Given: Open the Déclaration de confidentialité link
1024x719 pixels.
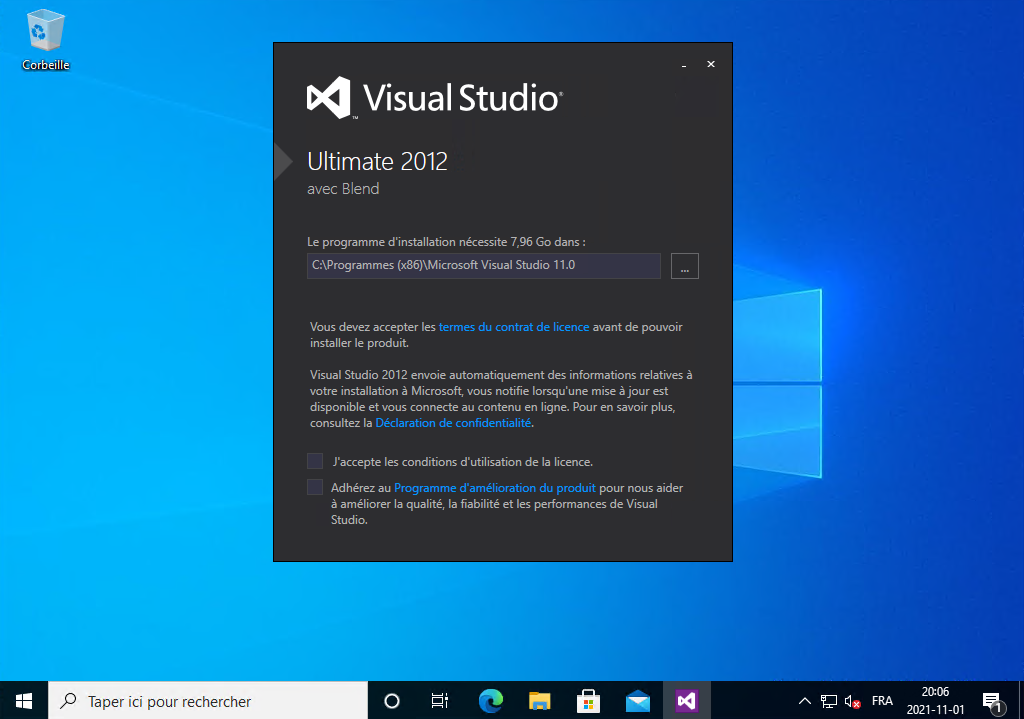Looking at the screenshot, I should (x=453, y=423).
